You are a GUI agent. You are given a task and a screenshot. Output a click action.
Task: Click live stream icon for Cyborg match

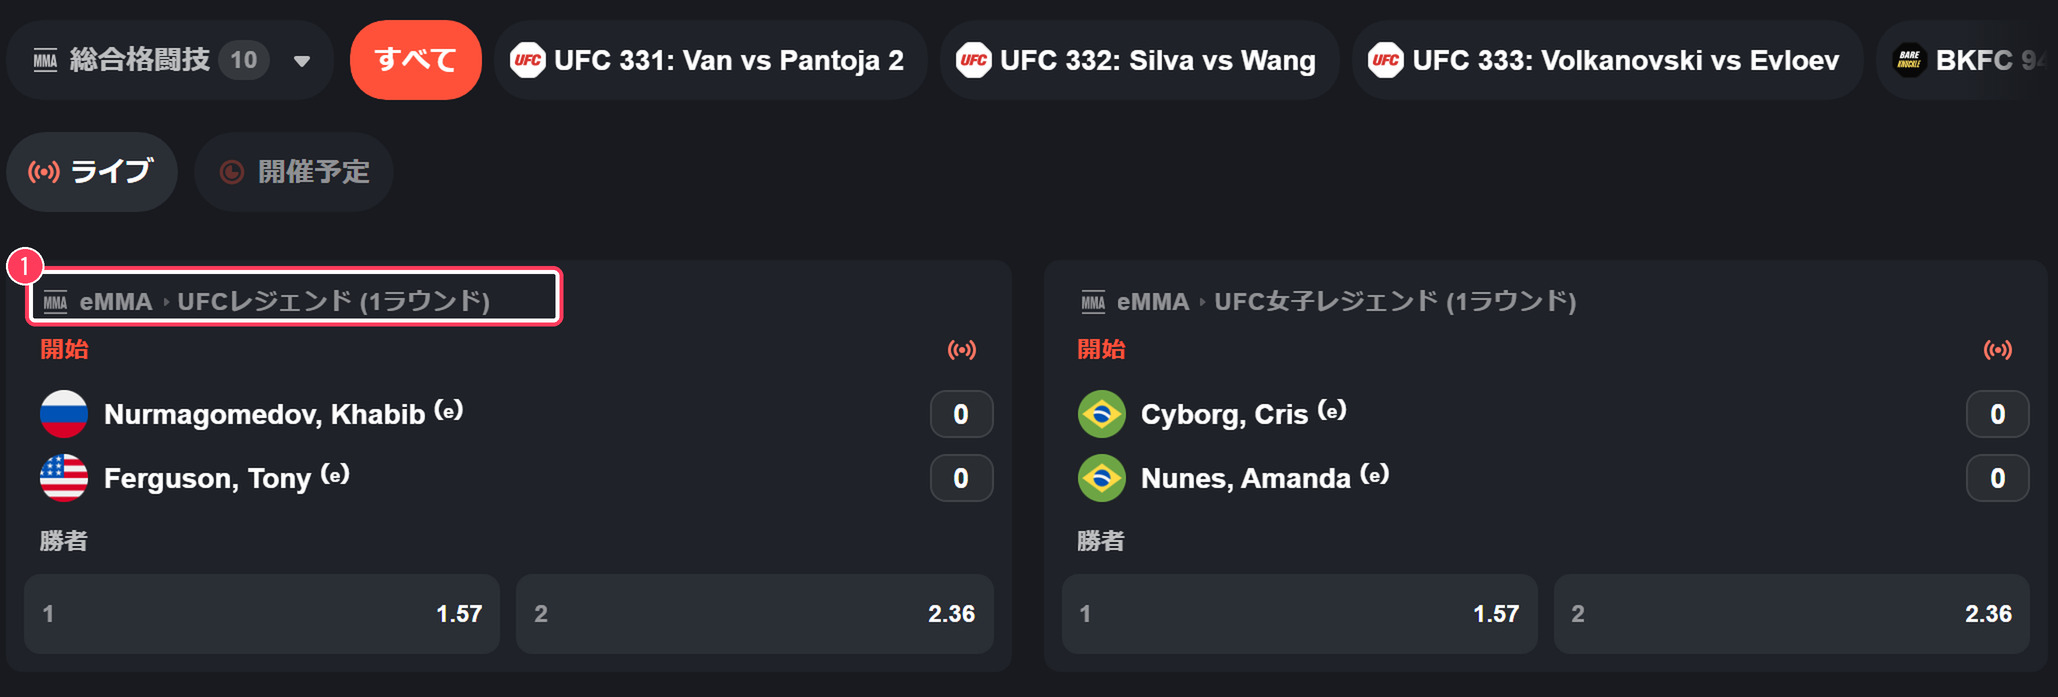click(1998, 350)
